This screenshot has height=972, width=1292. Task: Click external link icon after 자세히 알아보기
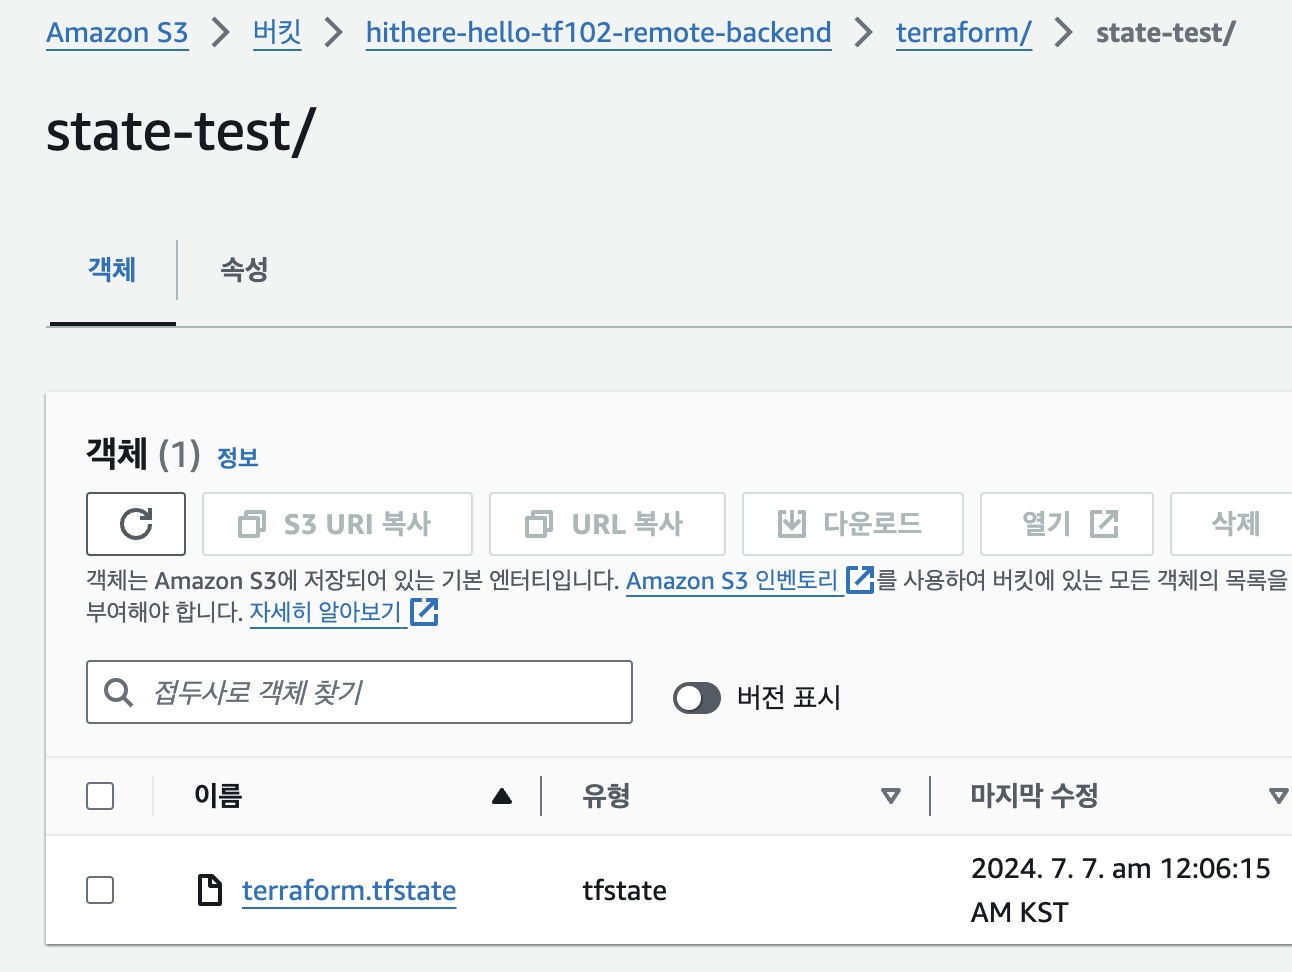[x=424, y=611]
